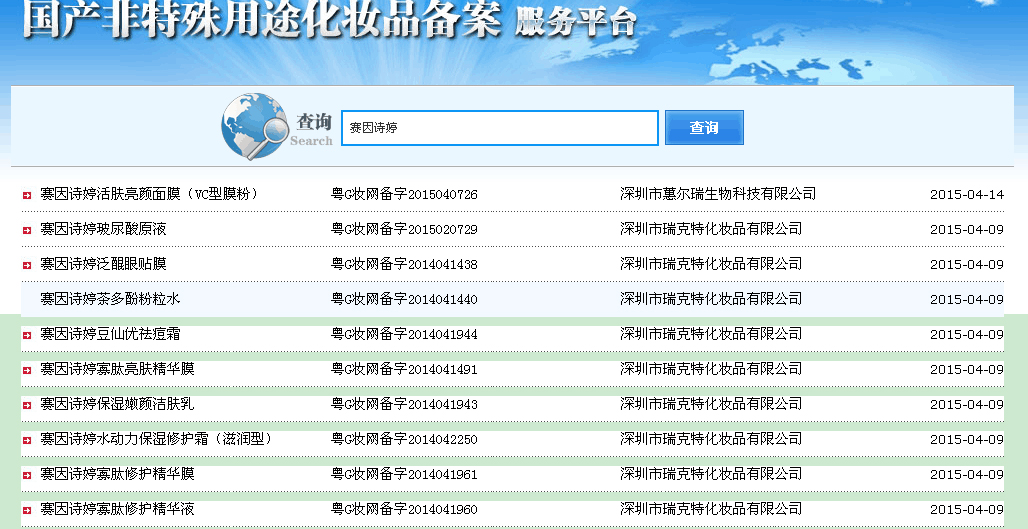Click company name in 水动力保湿修护霜 row
This screenshot has height=529, width=1028.
tap(711, 439)
